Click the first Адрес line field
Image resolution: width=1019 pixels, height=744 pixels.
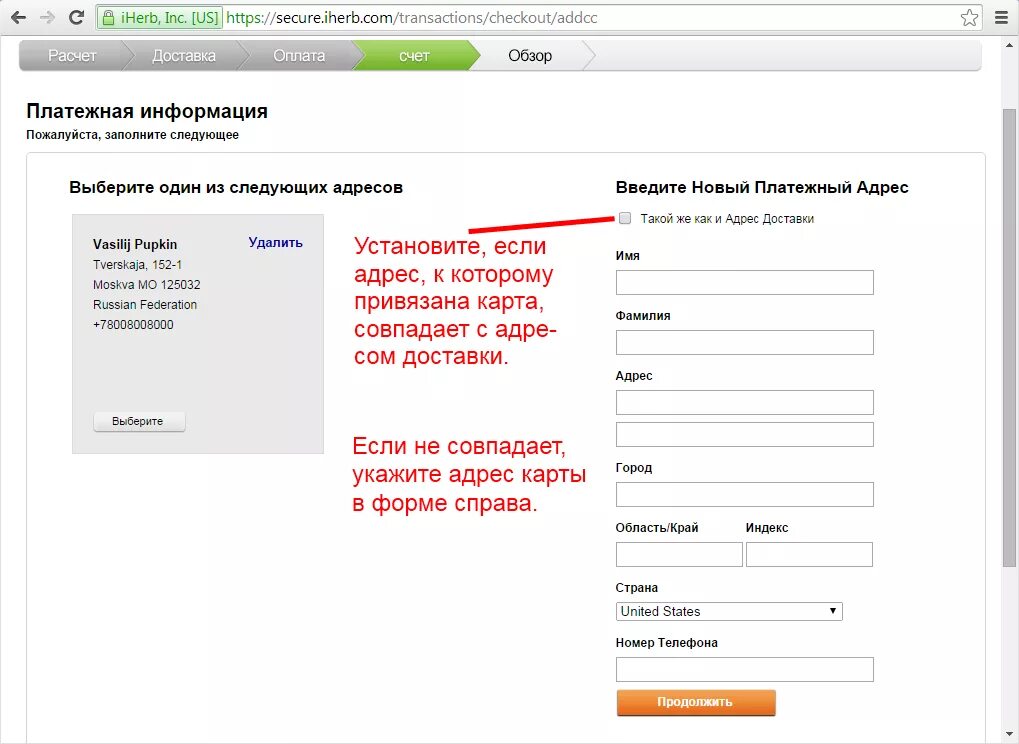click(x=745, y=402)
